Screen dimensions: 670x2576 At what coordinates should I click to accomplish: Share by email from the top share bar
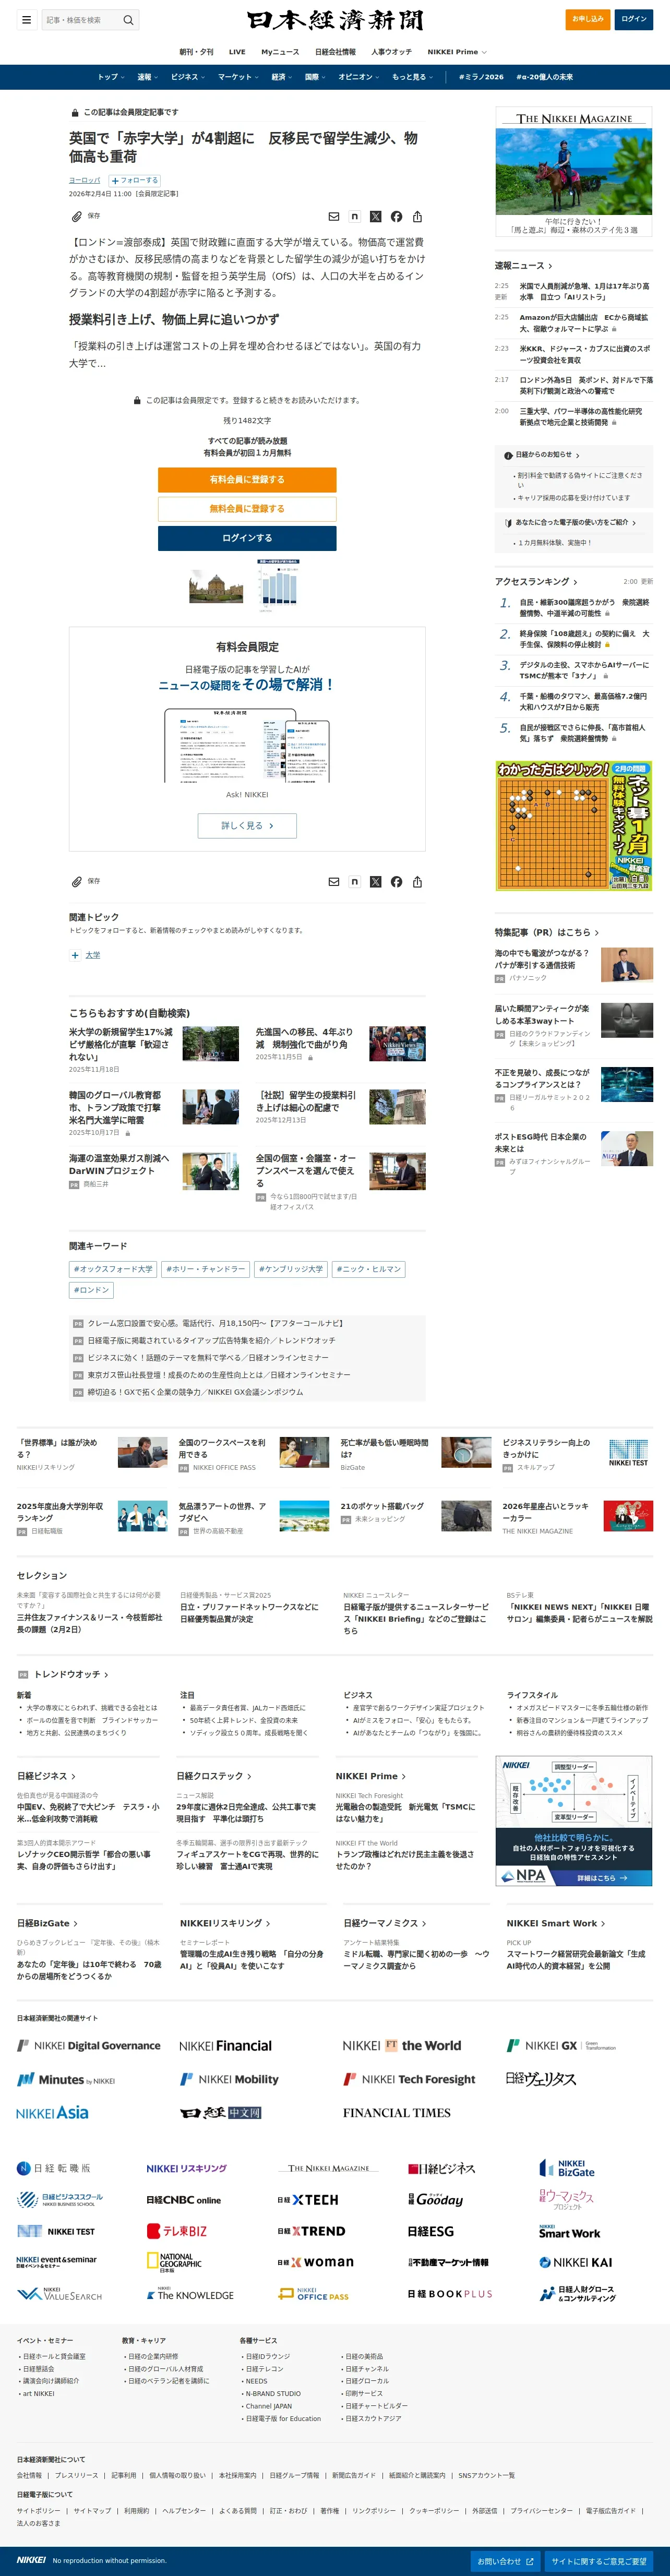coord(334,216)
